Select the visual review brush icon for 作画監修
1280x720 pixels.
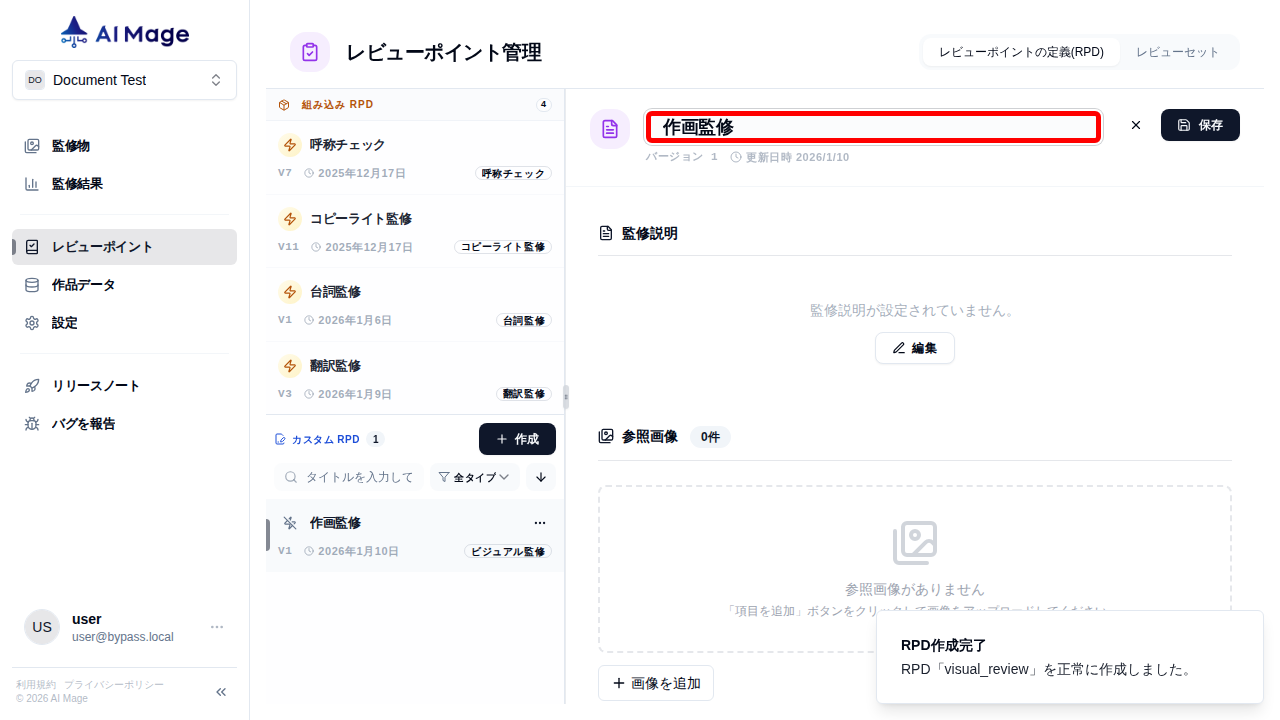[x=288, y=522]
